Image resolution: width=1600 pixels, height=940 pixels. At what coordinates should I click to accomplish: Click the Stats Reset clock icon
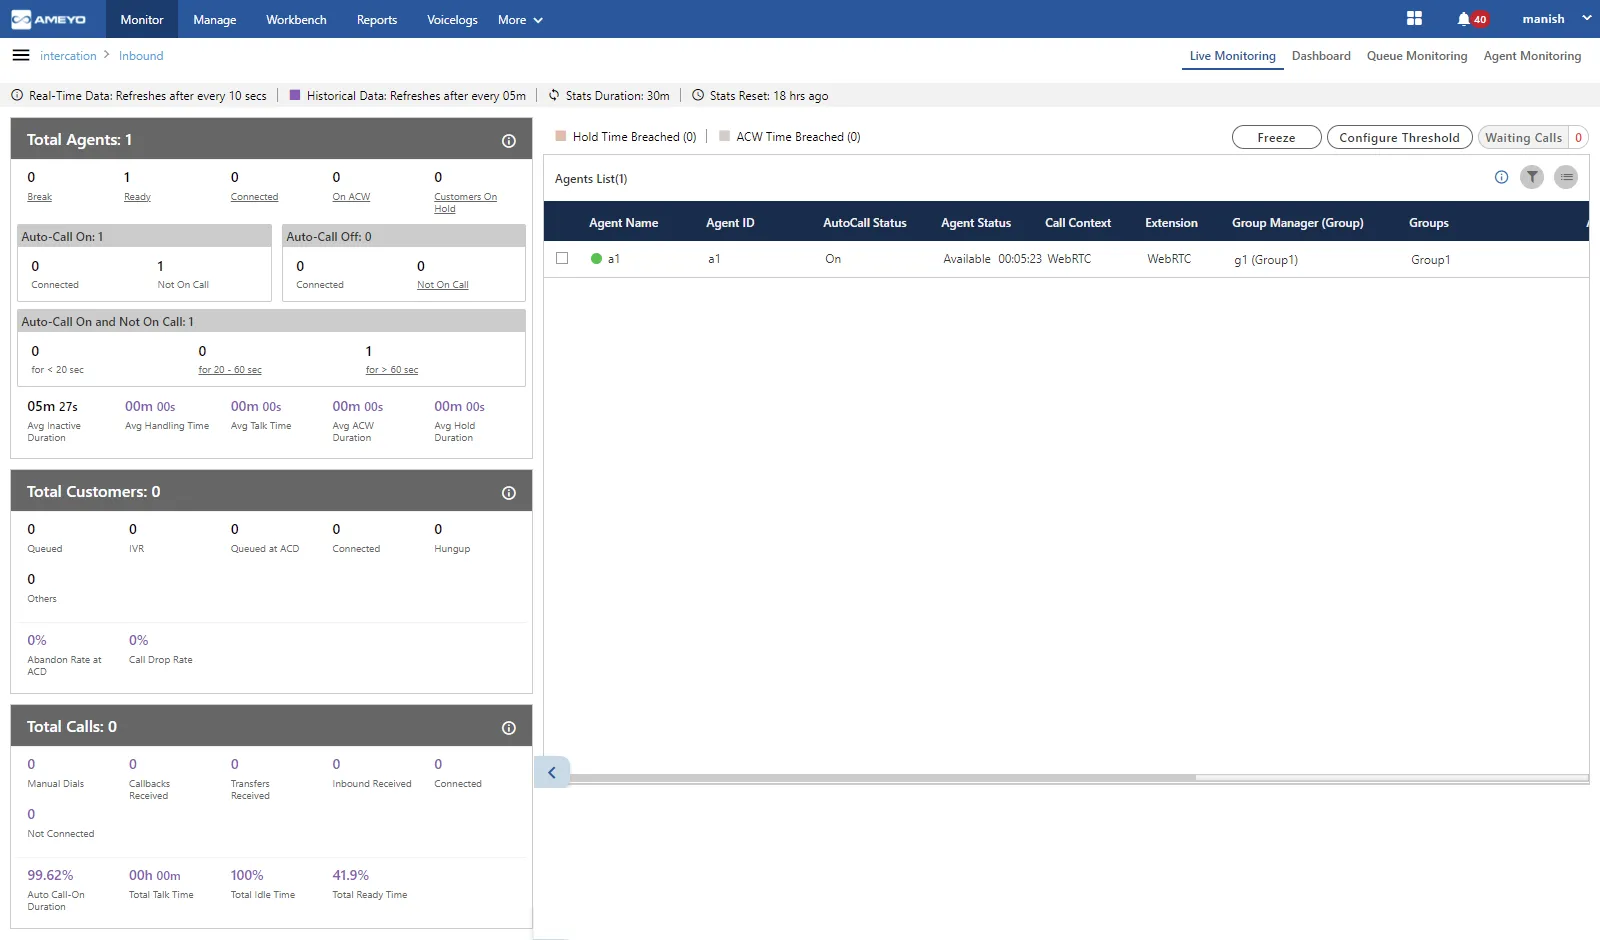(x=698, y=95)
